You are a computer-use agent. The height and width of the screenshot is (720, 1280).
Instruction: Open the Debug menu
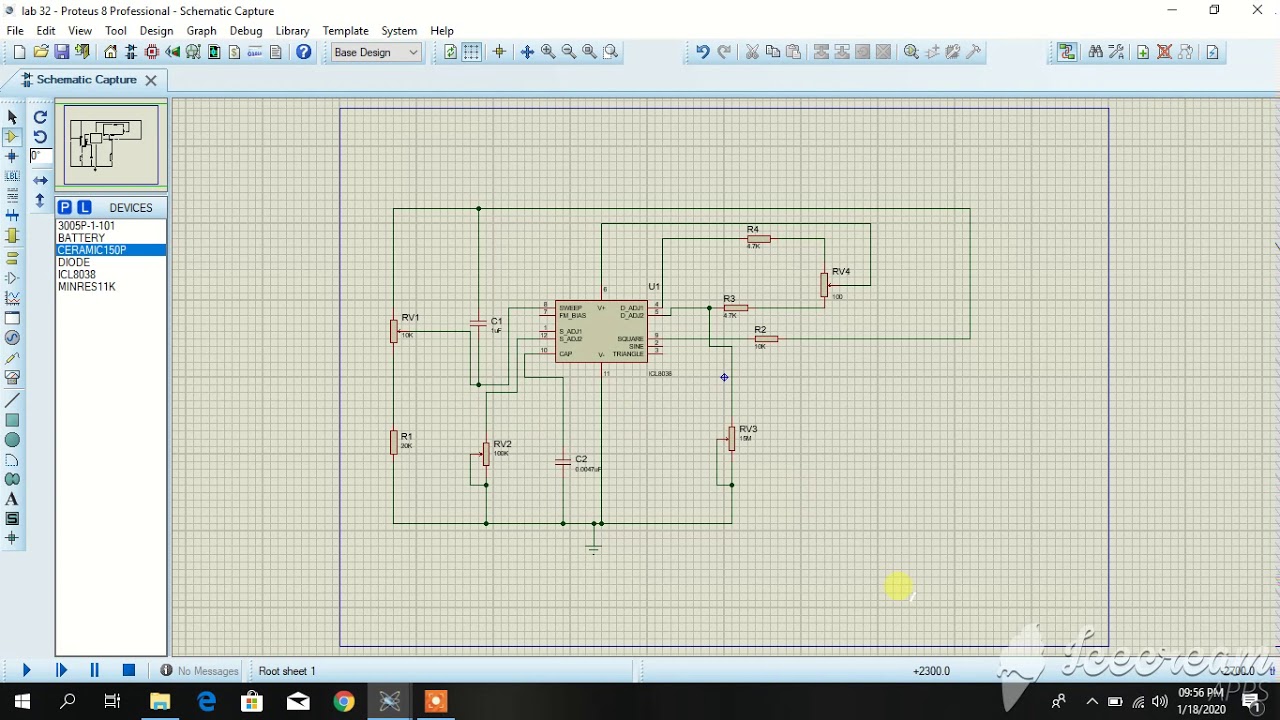[246, 31]
